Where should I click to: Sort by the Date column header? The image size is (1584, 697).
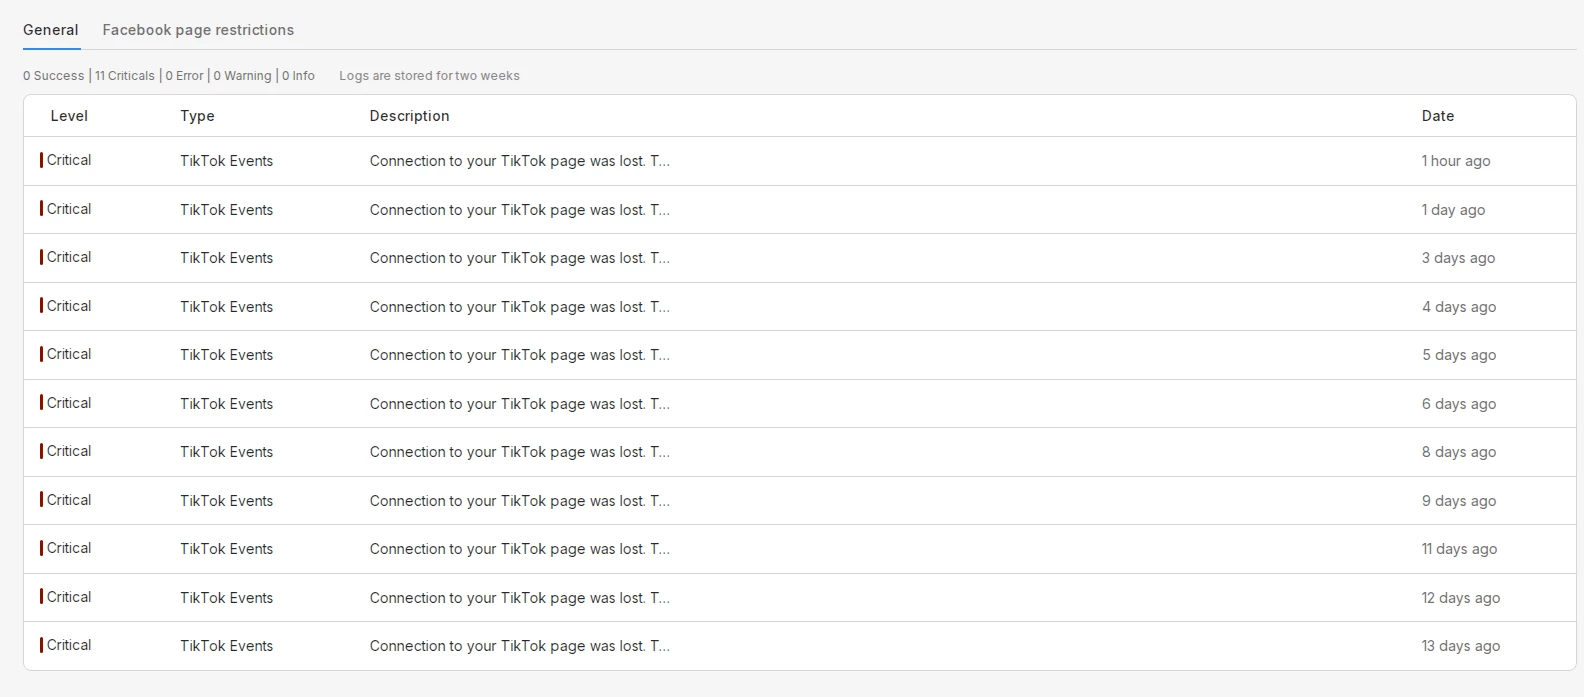click(1437, 116)
